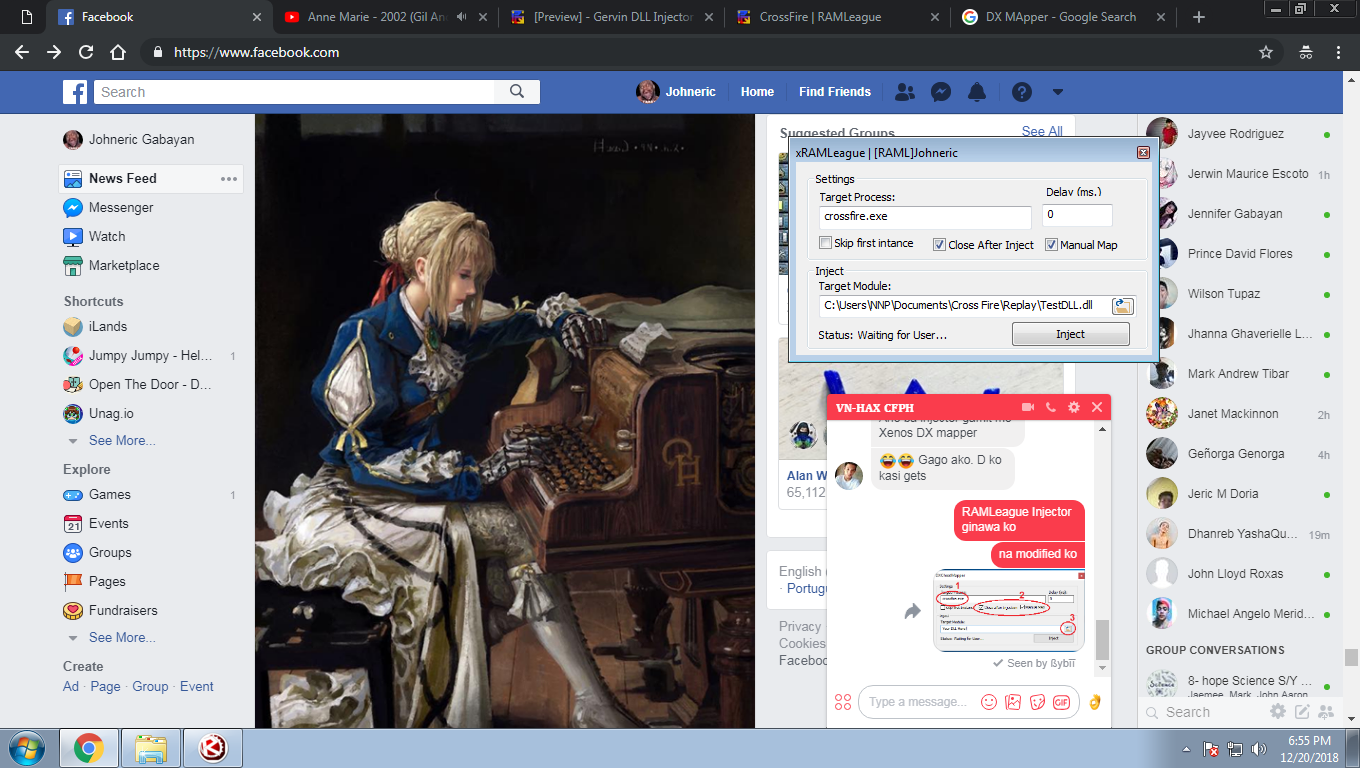Forward the shared injector screenshot with the arrow icon
This screenshot has width=1360, height=768.
point(912,611)
